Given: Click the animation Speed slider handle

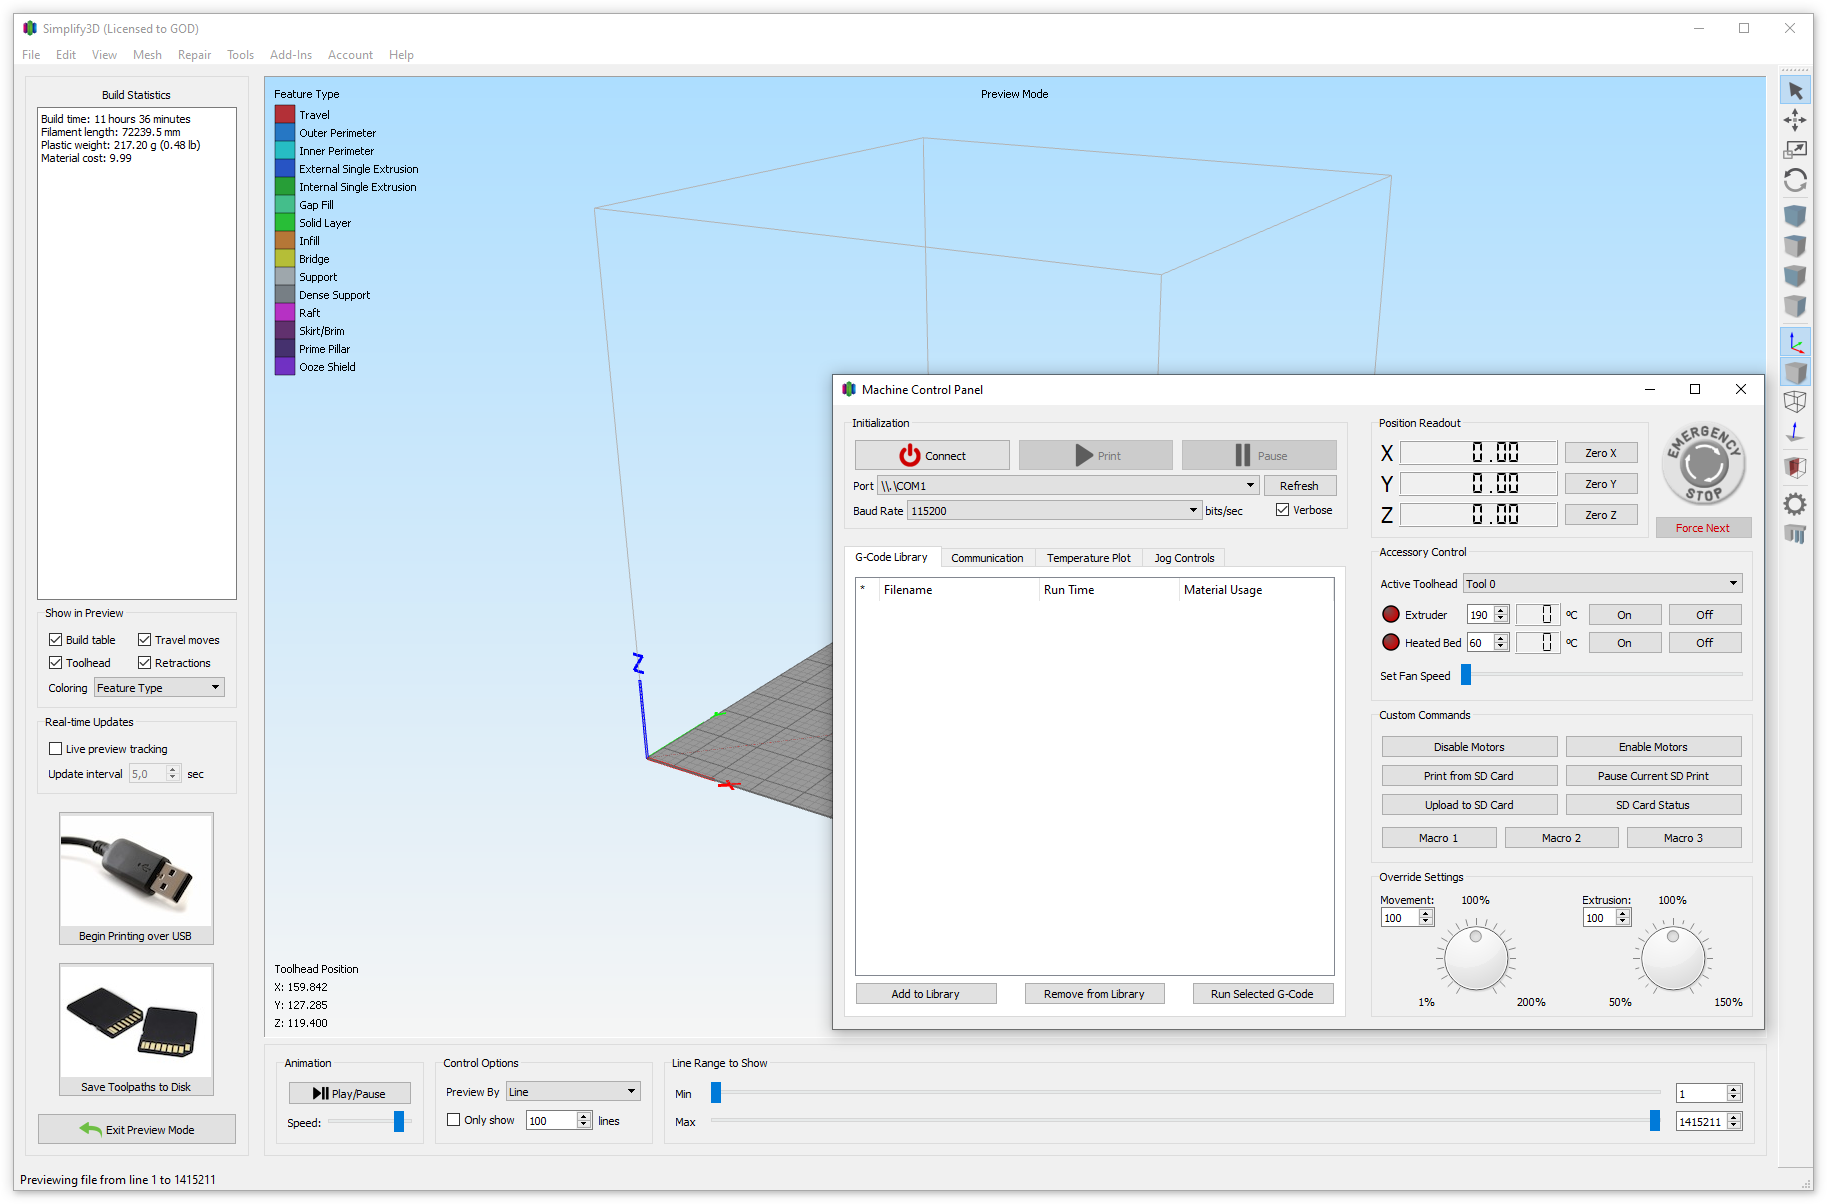Looking at the screenshot, I should pyautogui.click(x=399, y=1121).
